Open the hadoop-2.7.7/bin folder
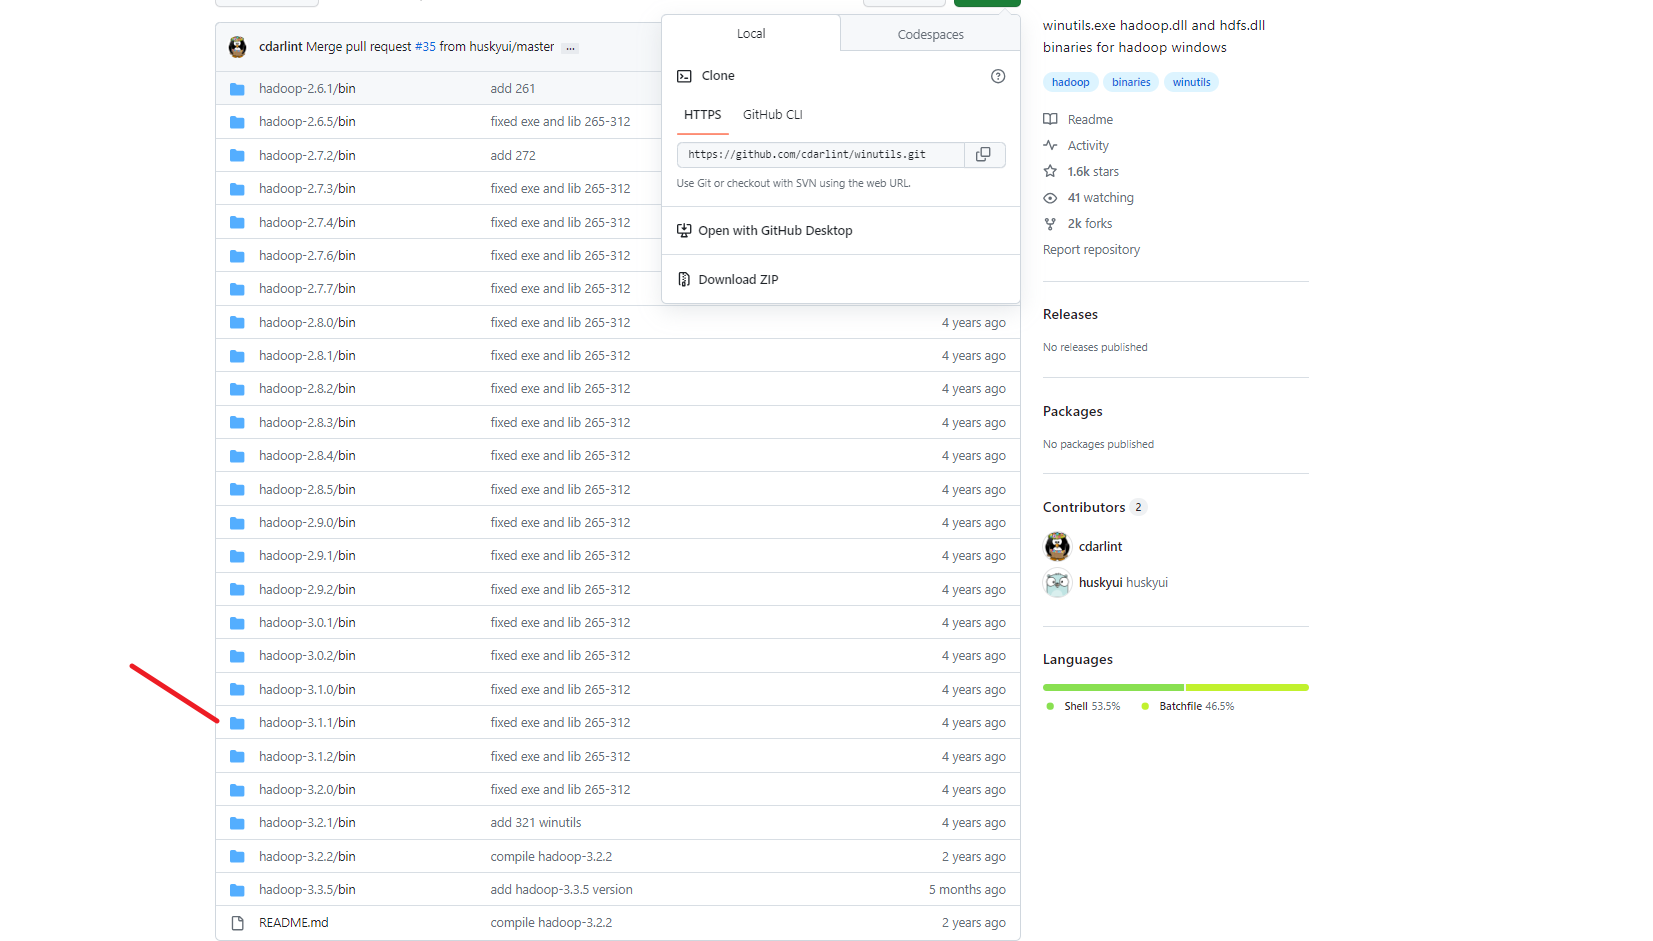Screen dimensions: 1653x941 click(307, 289)
